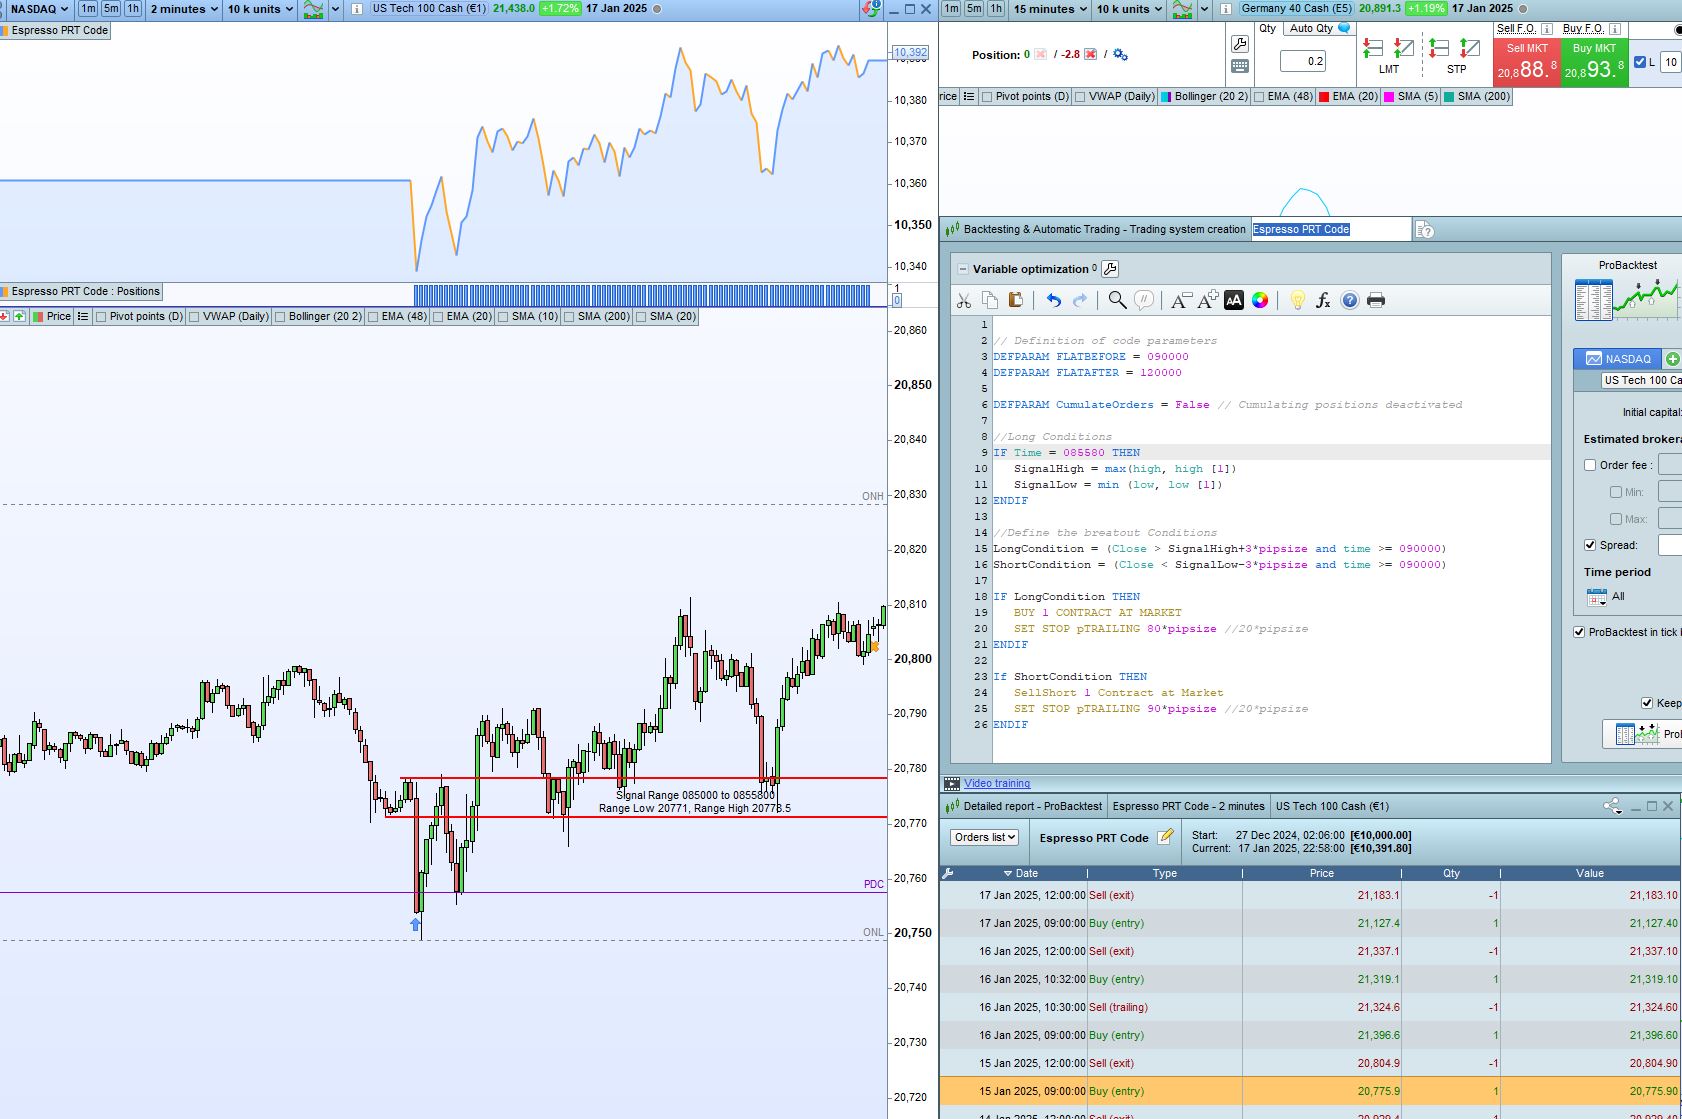Viewport: 1682px width, 1119px height.
Task: Click the red EMA (20) color swatch
Action: (1324, 97)
